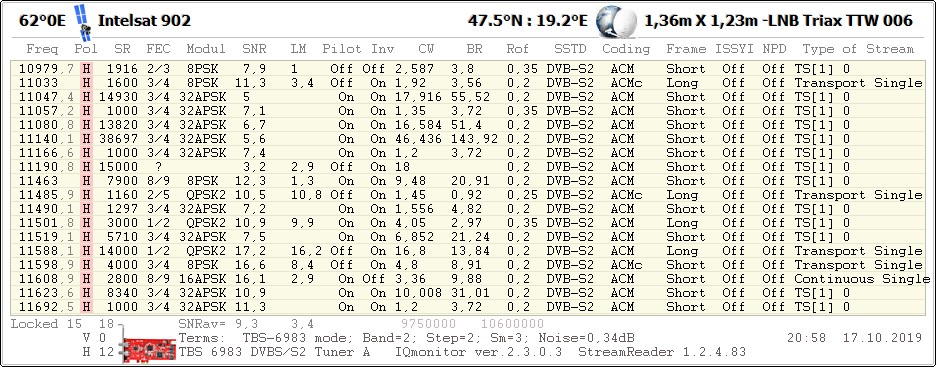Choose the 11190,8 frequency entry
The width and height of the screenshot is (936, 367).
tap(469, 167)
